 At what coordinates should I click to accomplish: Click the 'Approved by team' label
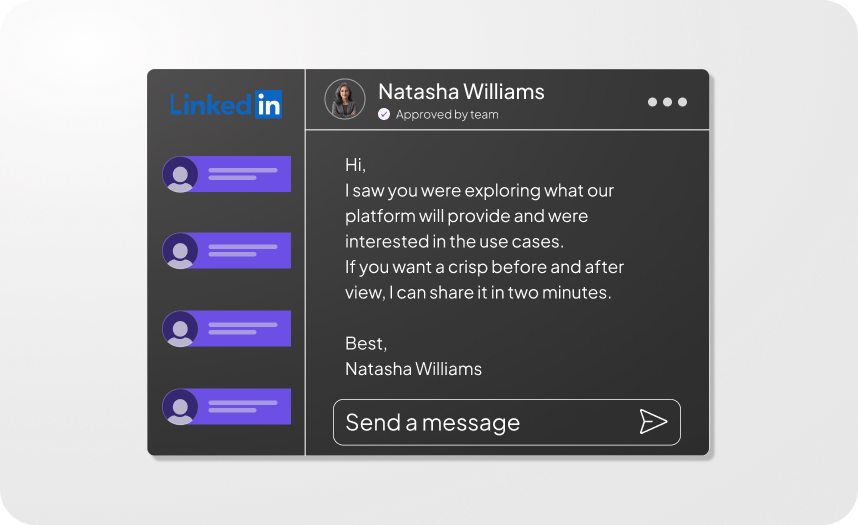(x=447, y=115)
